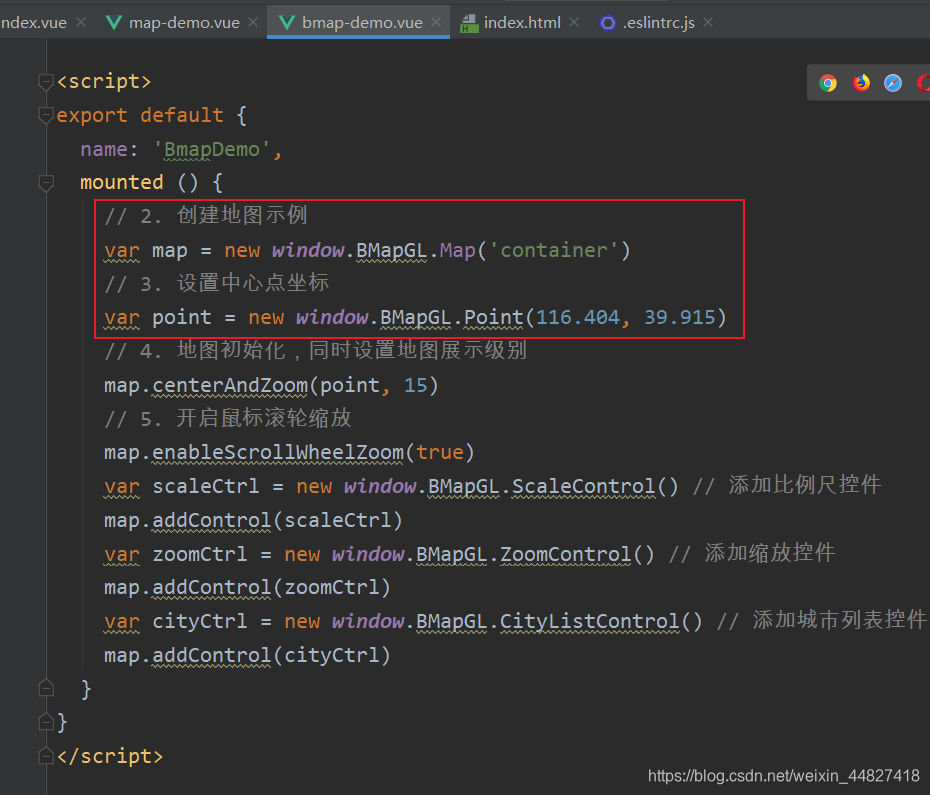Screen dimensions: 930x795
Task: Click addControl(zoomCtrl) call
Action: coord(272,587)
